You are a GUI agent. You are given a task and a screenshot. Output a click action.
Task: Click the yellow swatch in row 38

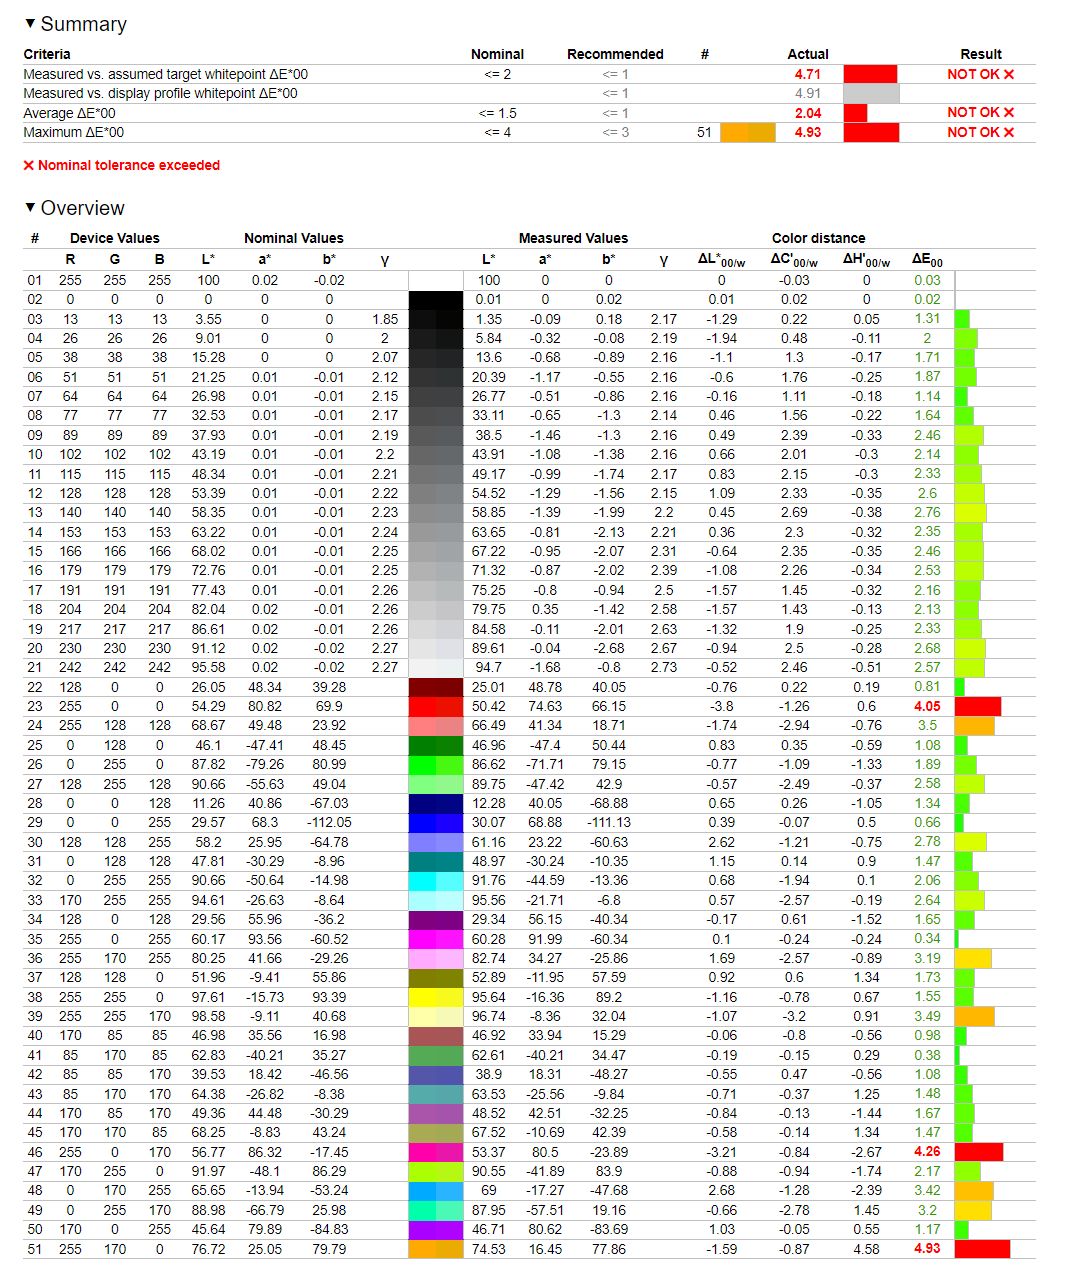(x=436, y=997)
